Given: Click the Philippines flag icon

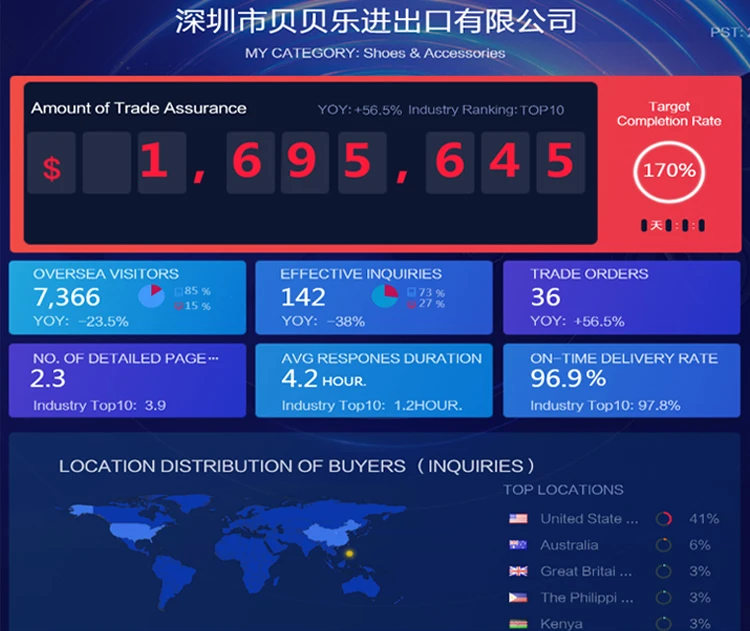Looking at the screenshot, I should click(x=518, y=597).
